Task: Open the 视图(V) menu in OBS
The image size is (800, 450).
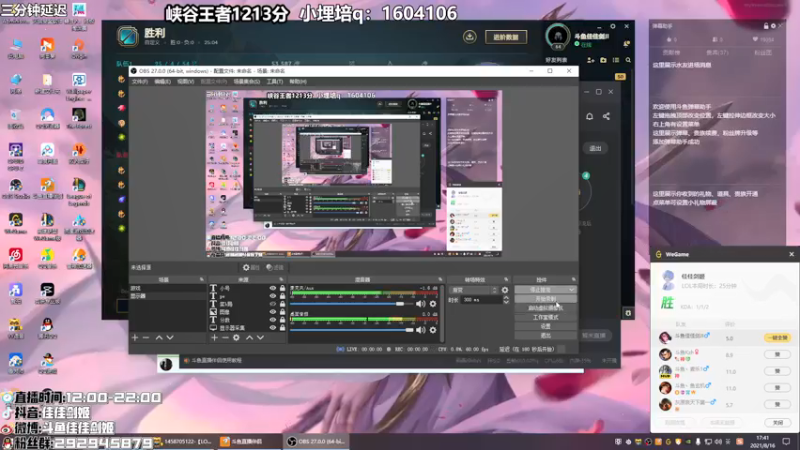Action: coord(185,82)
